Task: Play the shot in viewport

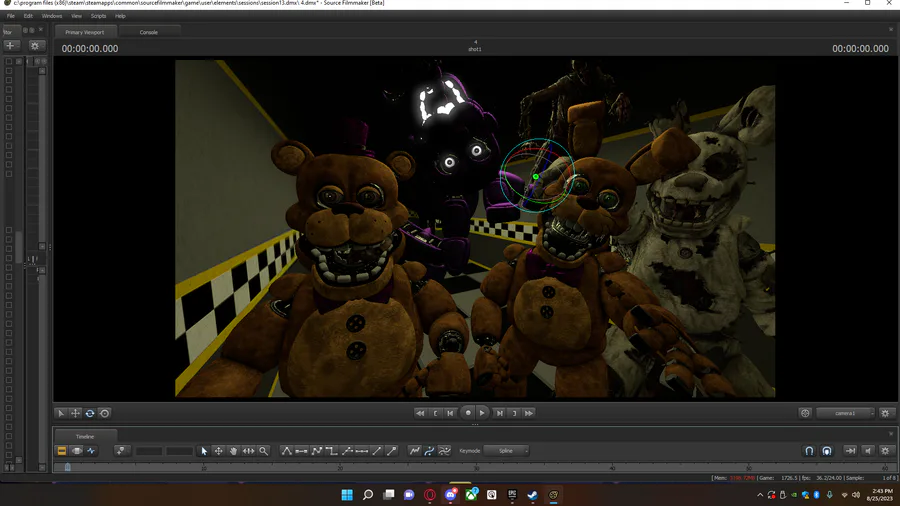Action: coord(482,413)
